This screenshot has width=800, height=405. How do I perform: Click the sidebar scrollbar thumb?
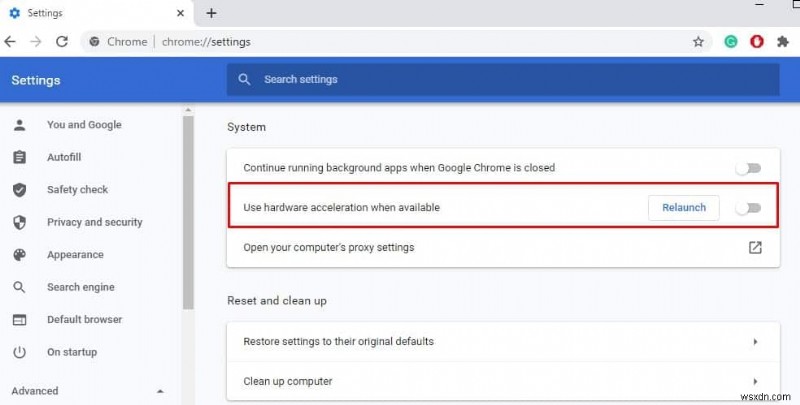click(188, 212)
